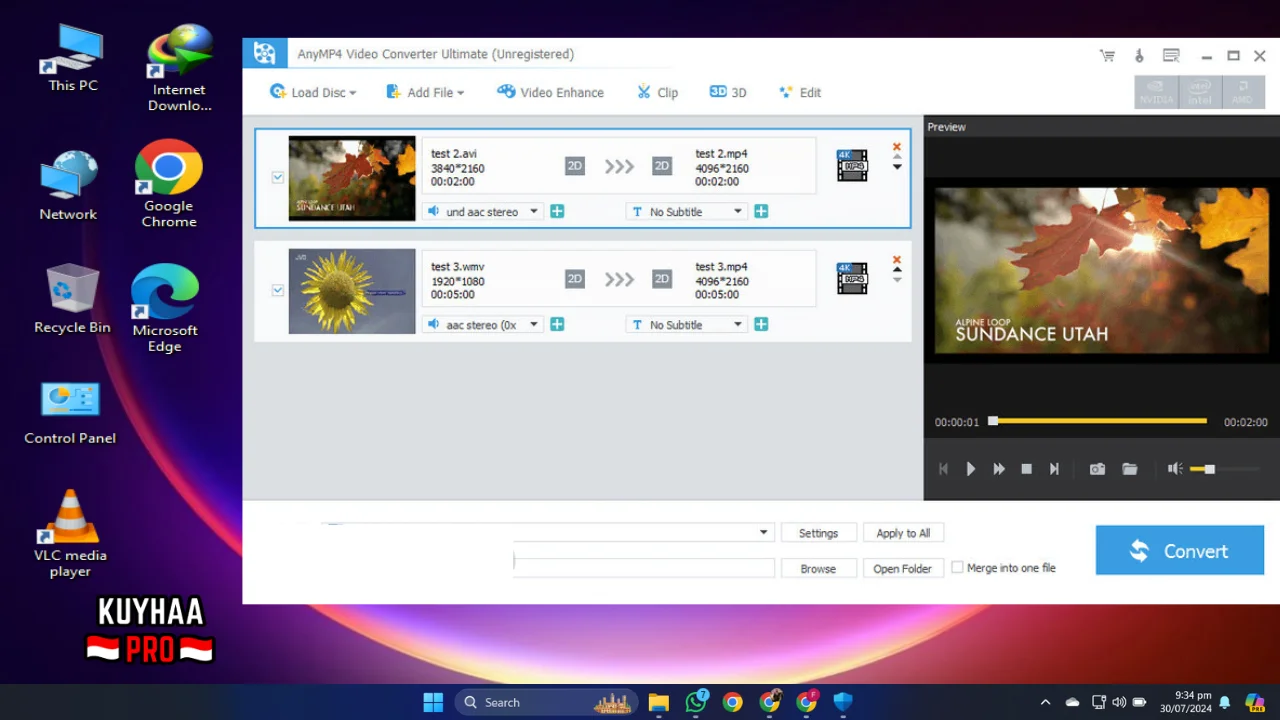The image size is (1280, 720).
Task: Click the Intel acceleration badge
Action: [x=1199, y=92]
